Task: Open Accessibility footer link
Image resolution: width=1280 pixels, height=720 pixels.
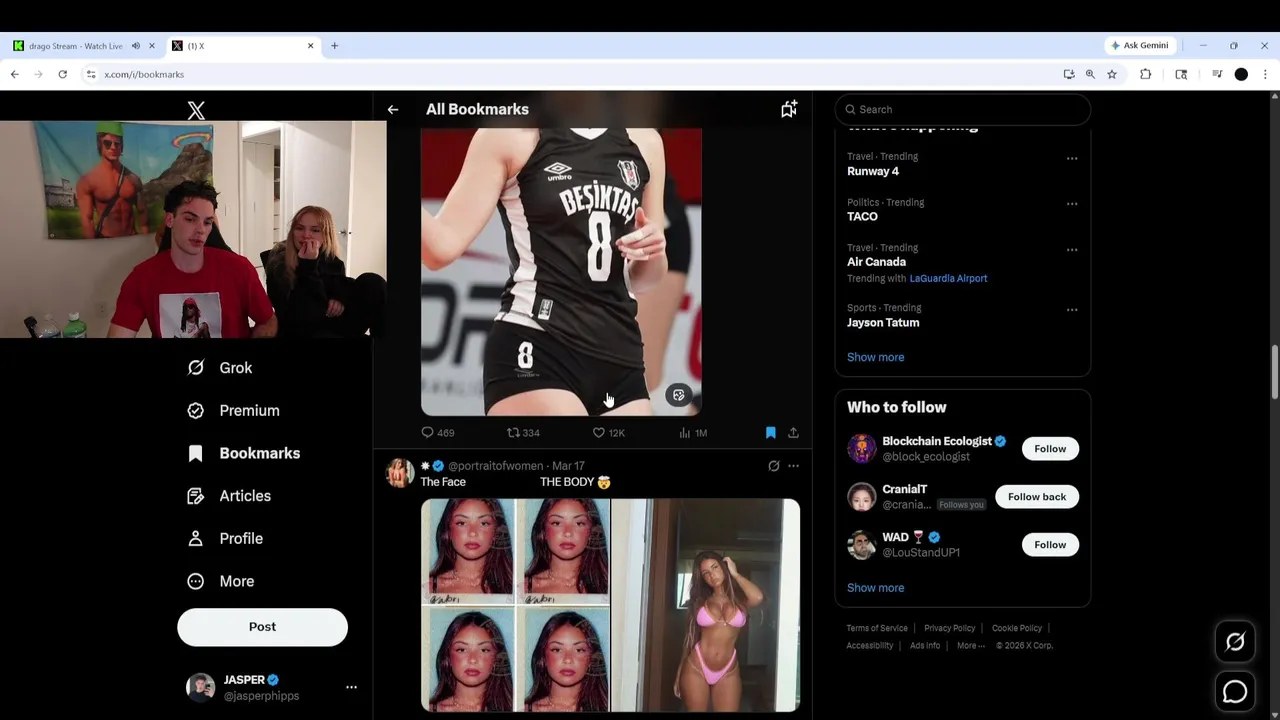Action: tap(869, 646)
